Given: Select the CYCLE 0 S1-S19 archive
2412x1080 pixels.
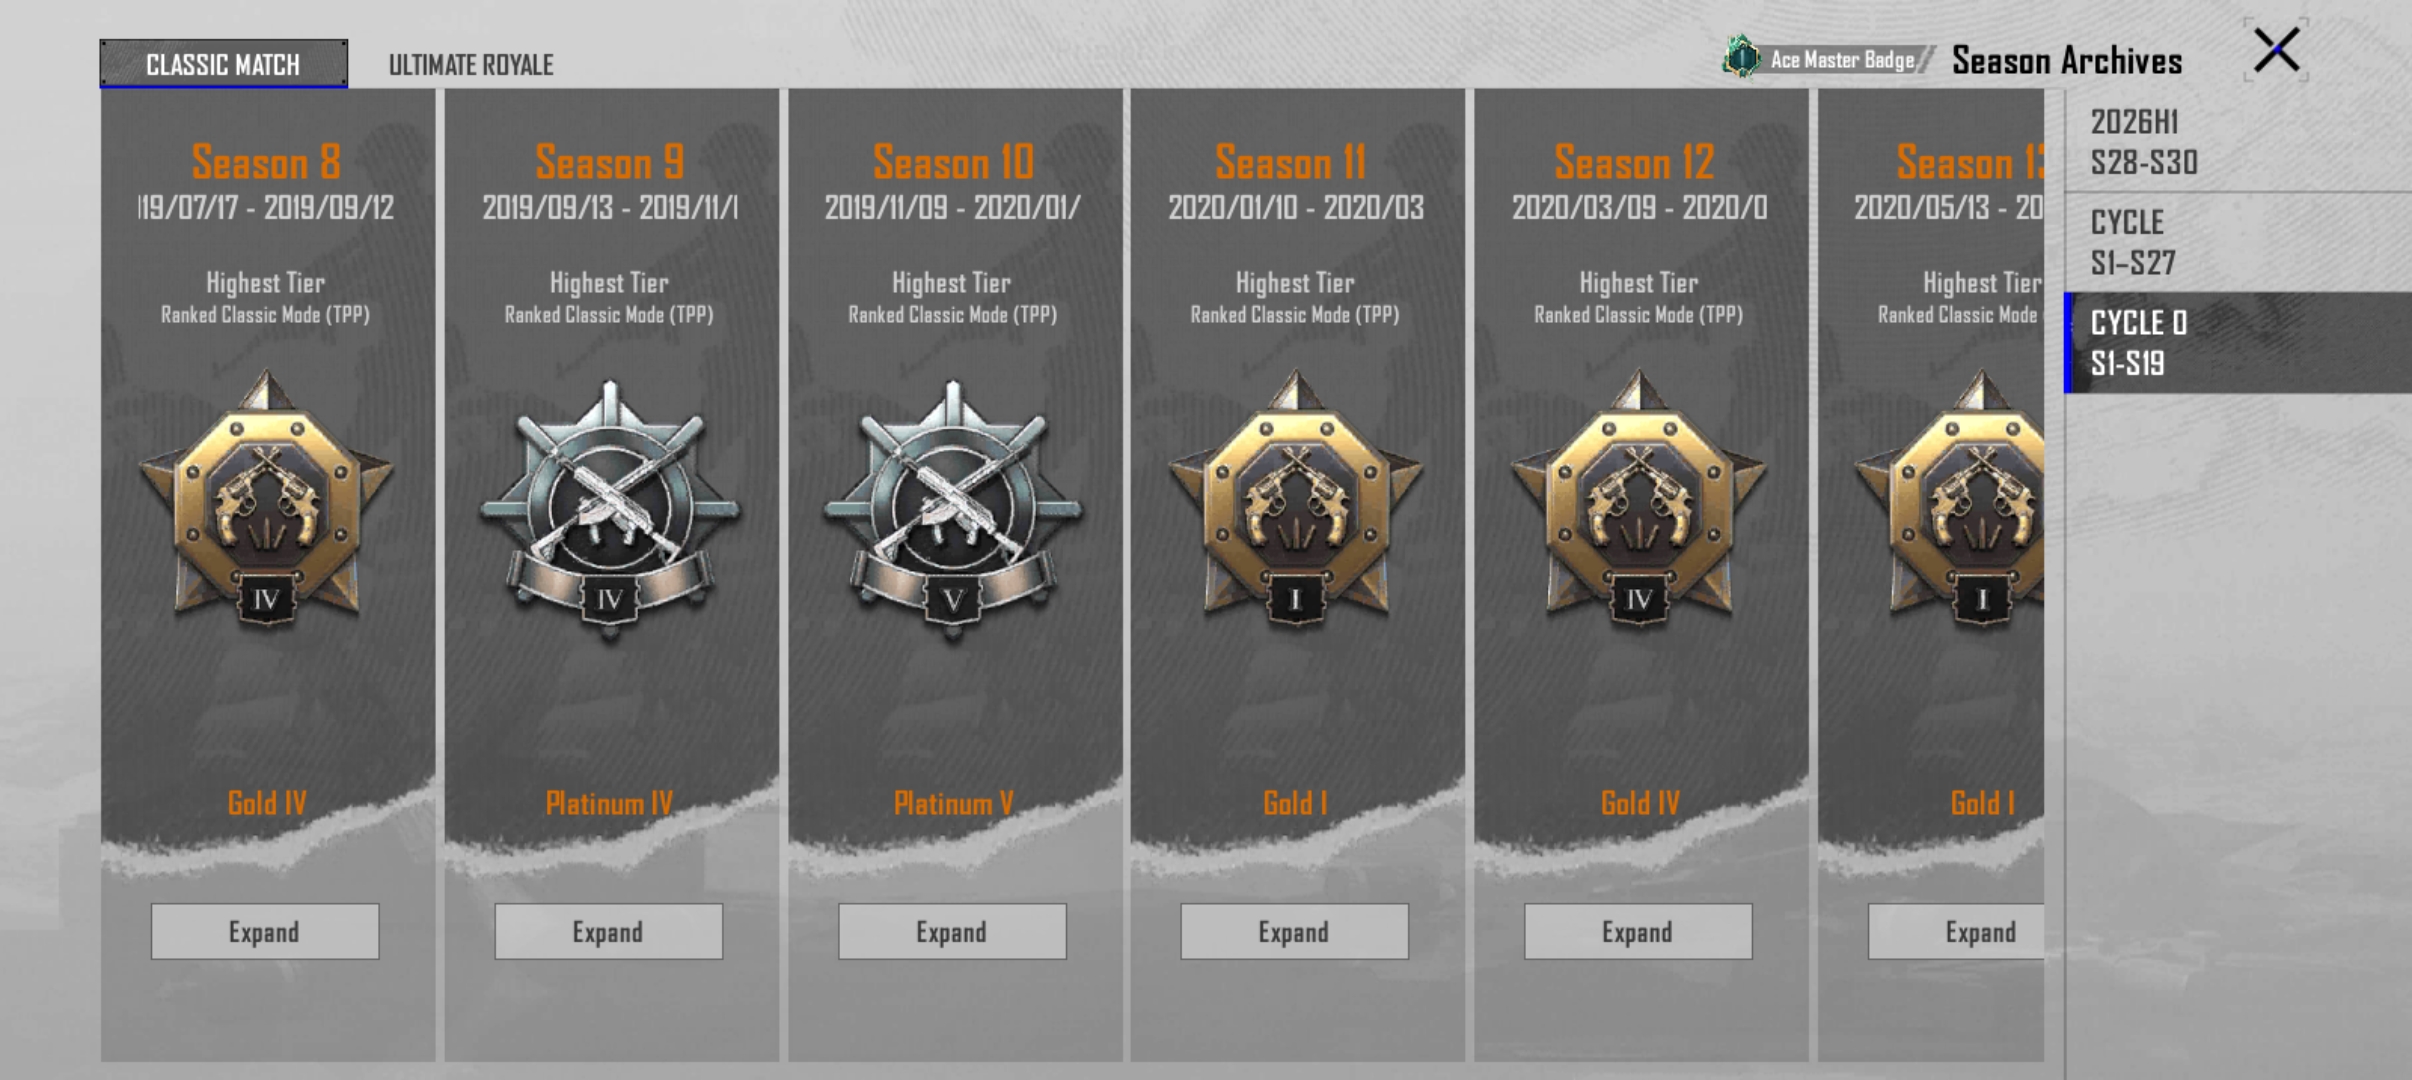Looking at the screenshot, I should (2238, 342).
